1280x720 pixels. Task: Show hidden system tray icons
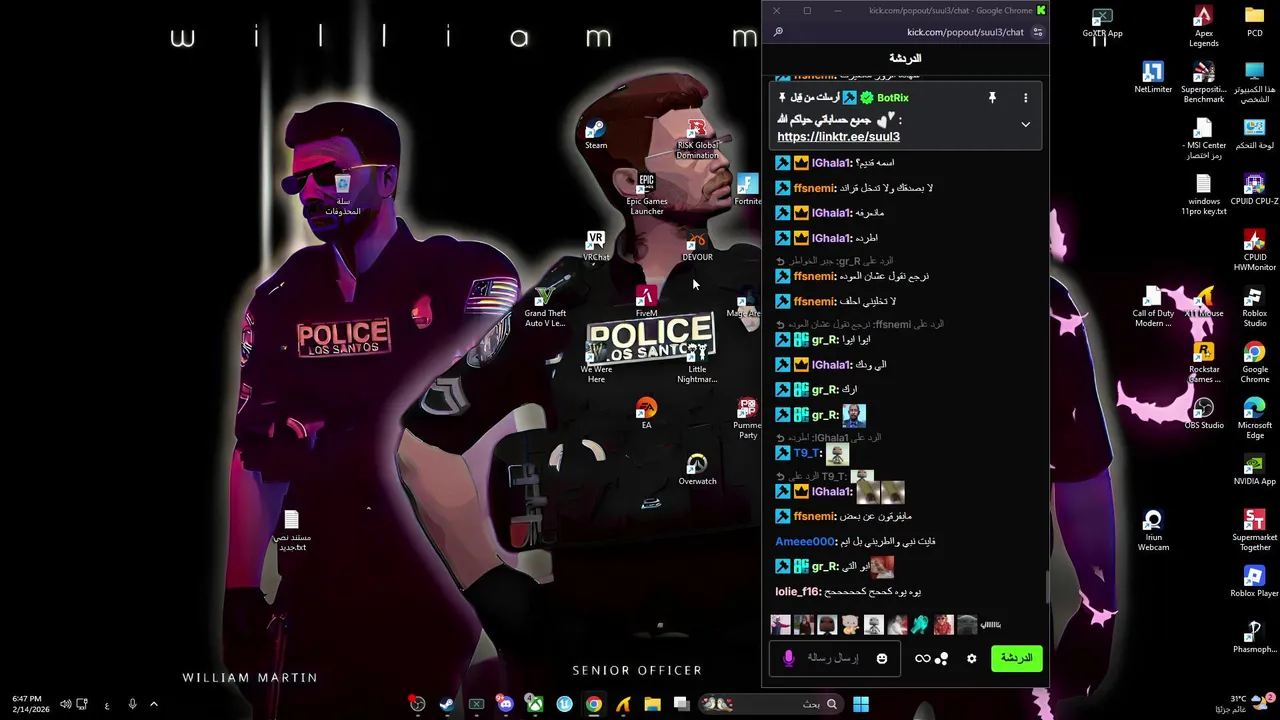pyautogui.click(x=154, y=705)
